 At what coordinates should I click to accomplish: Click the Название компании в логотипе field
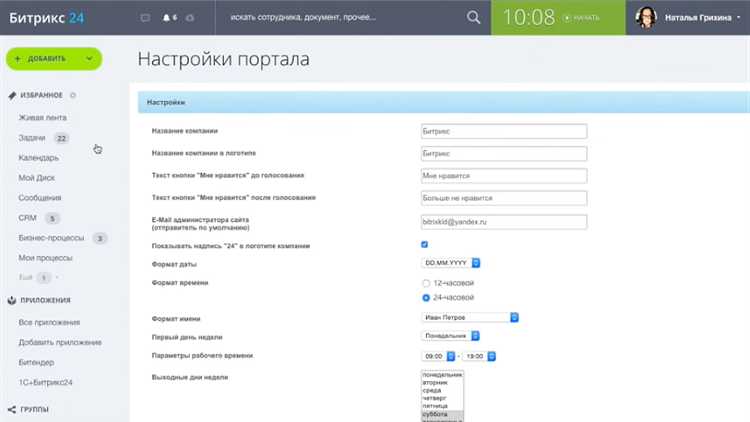(x=504, y=154)
